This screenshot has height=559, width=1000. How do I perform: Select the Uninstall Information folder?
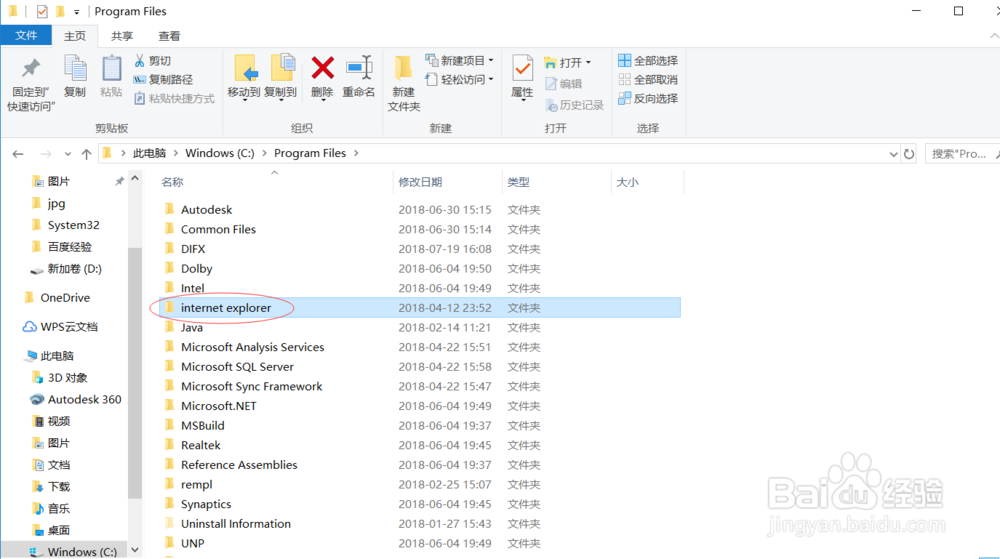420,524
